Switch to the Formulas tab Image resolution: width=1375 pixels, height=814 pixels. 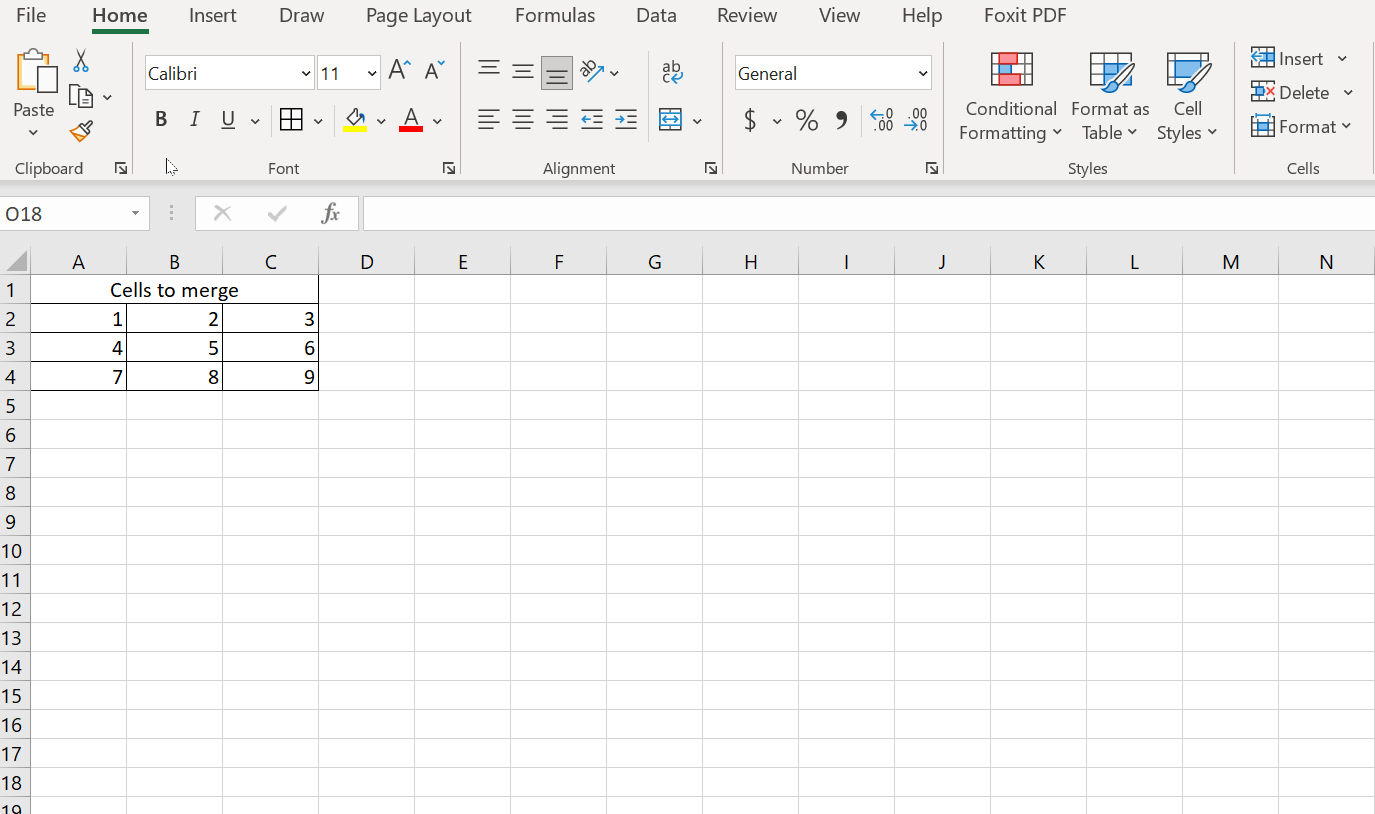point(555,15)
